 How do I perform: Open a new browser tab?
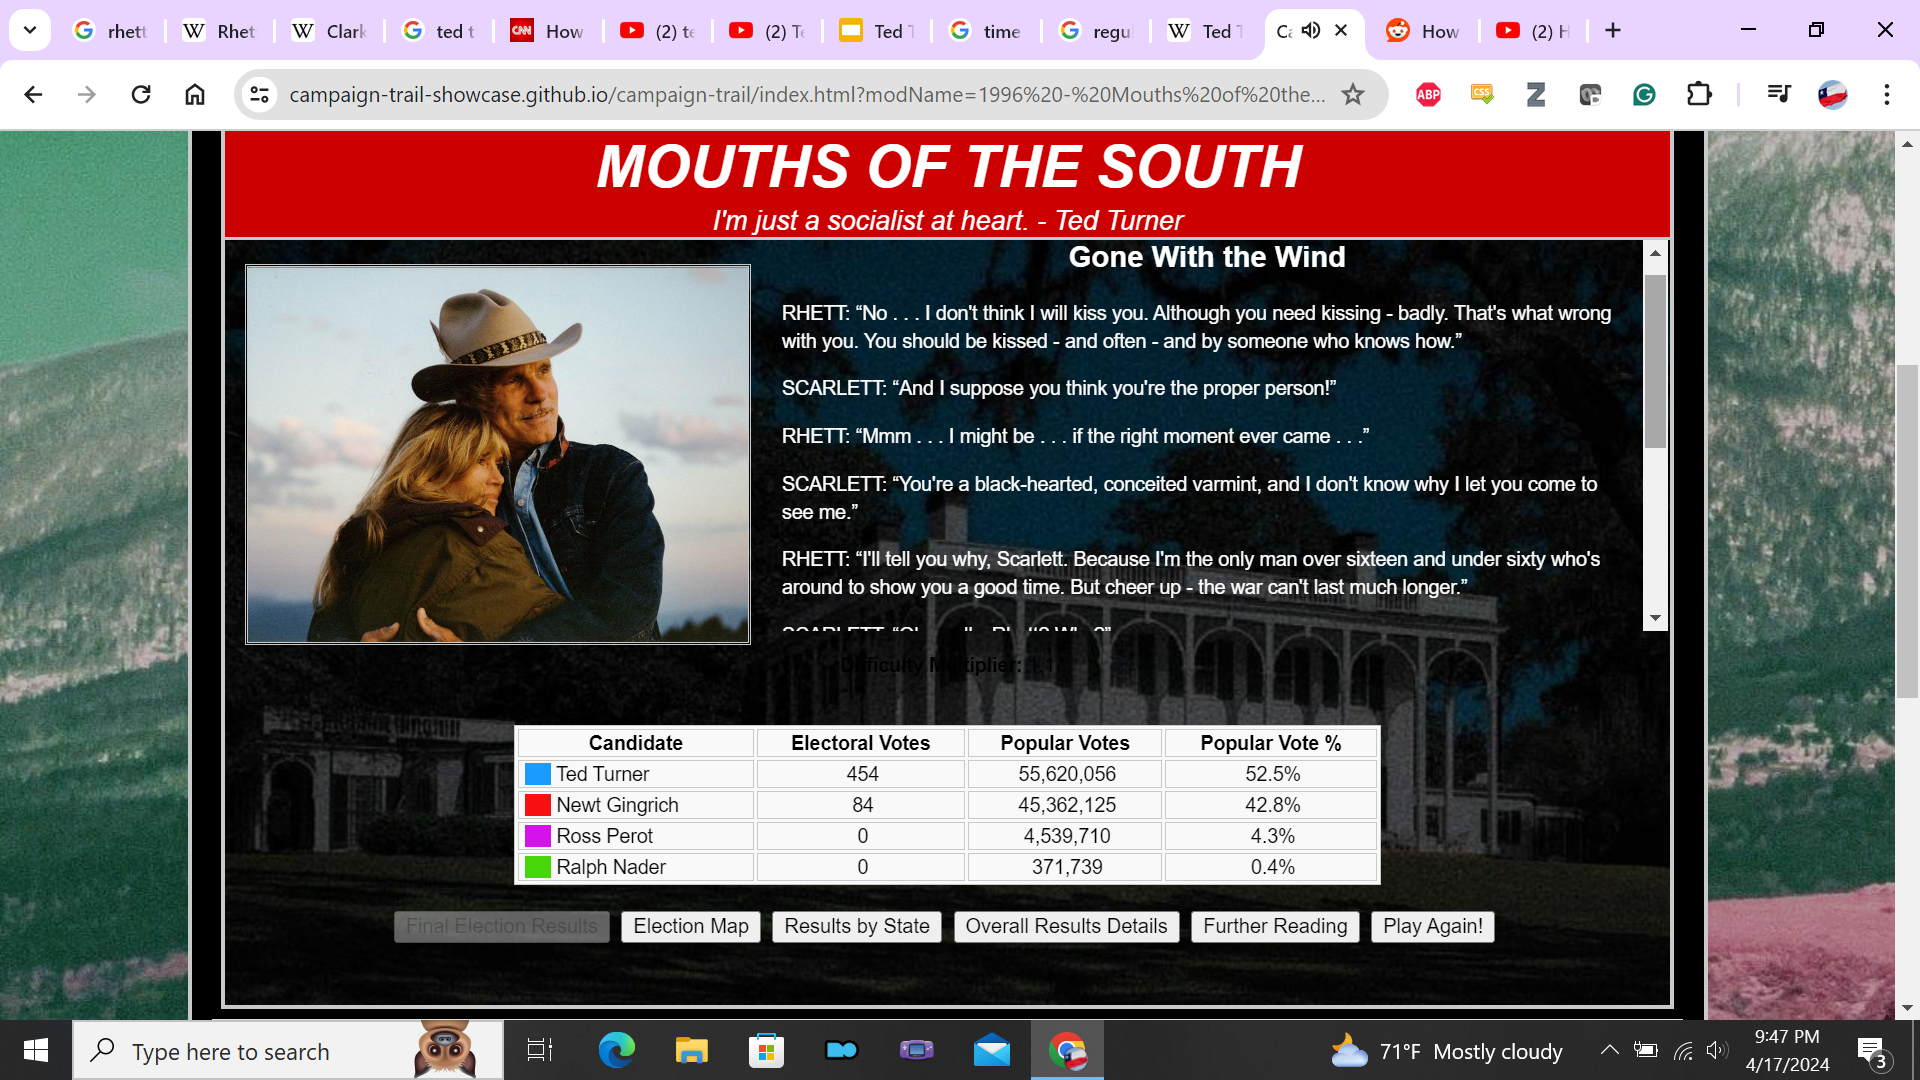[1613, 31]
